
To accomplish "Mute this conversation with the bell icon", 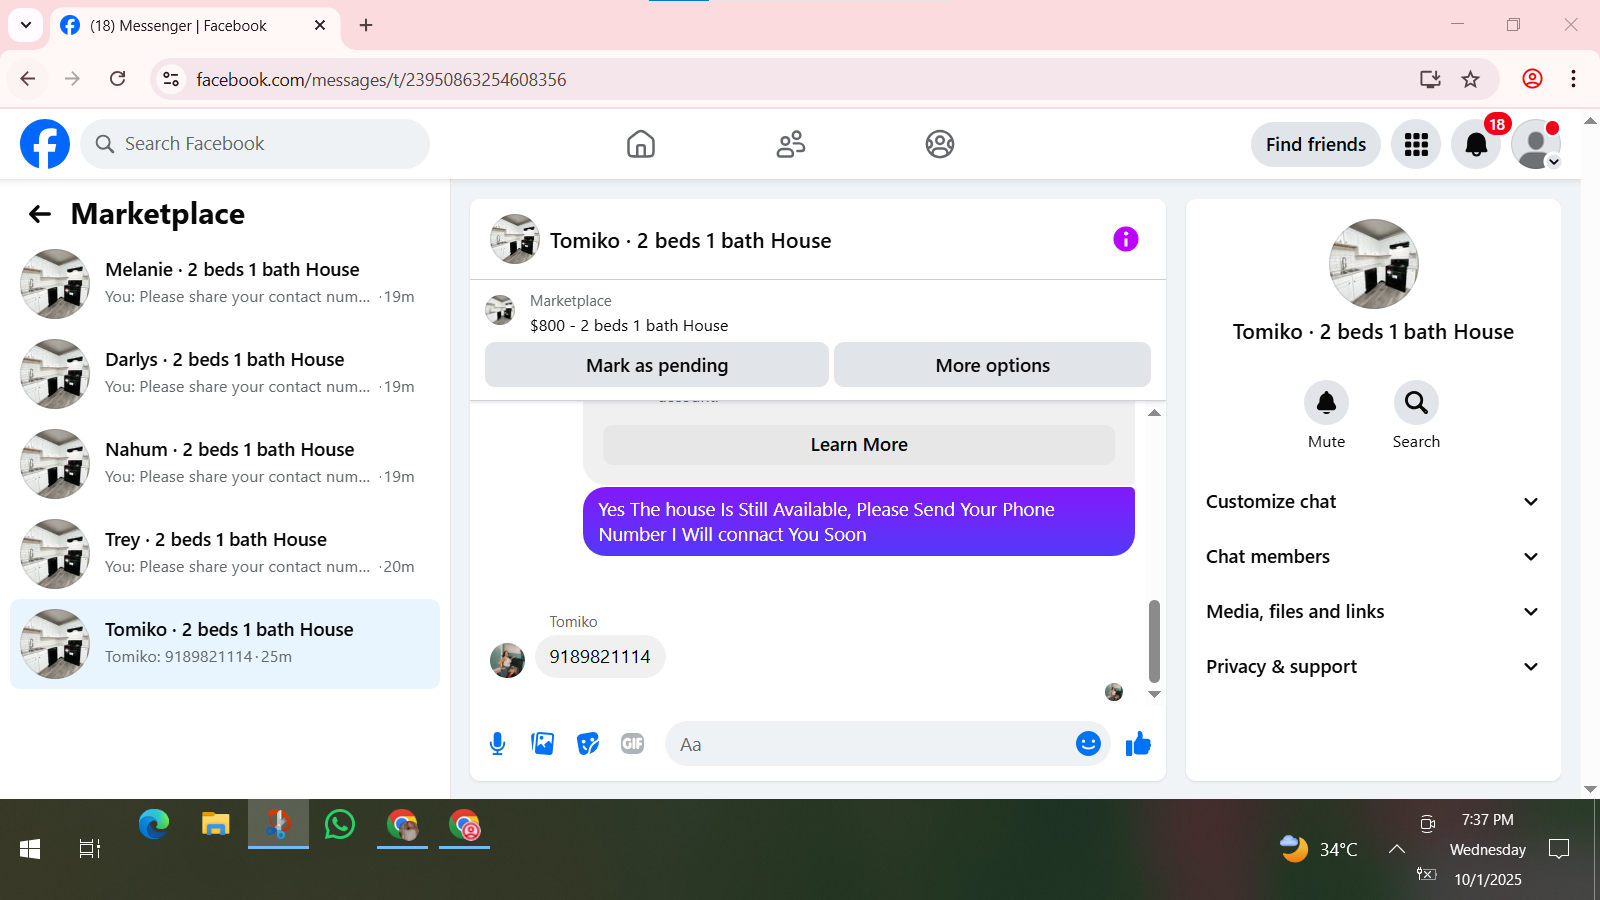I will click(1326, 403).
